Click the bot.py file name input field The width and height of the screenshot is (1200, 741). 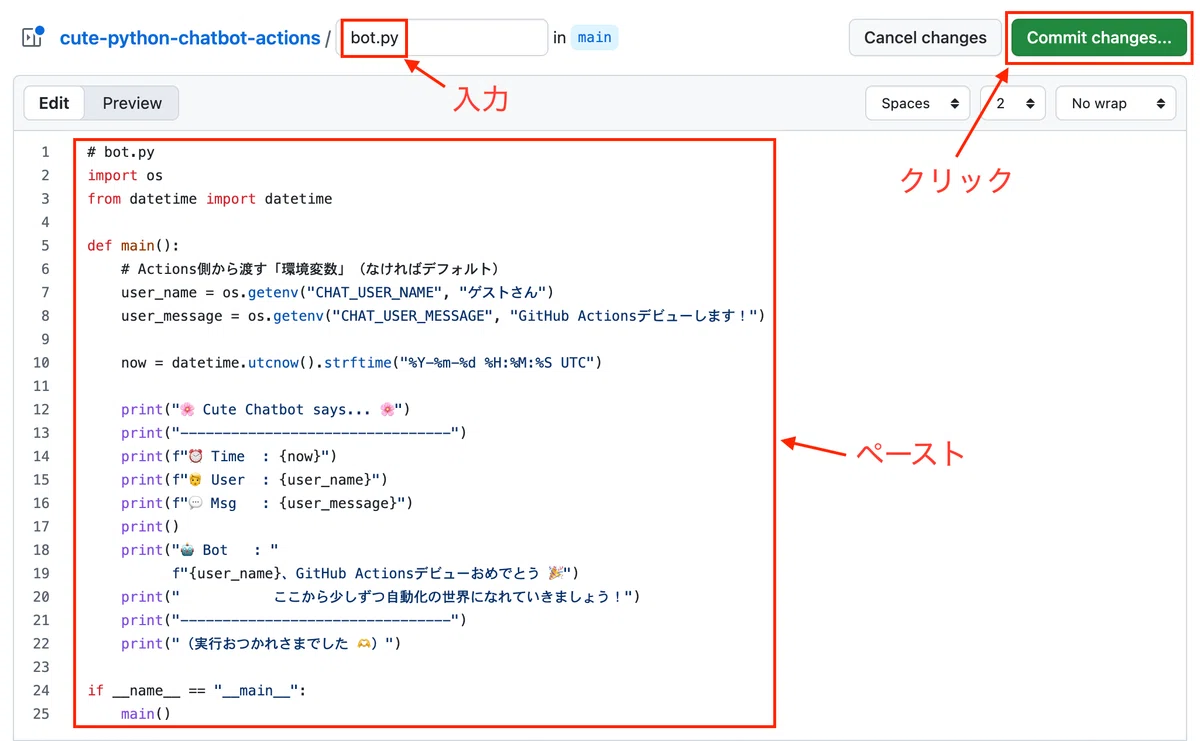pos(444,38)
